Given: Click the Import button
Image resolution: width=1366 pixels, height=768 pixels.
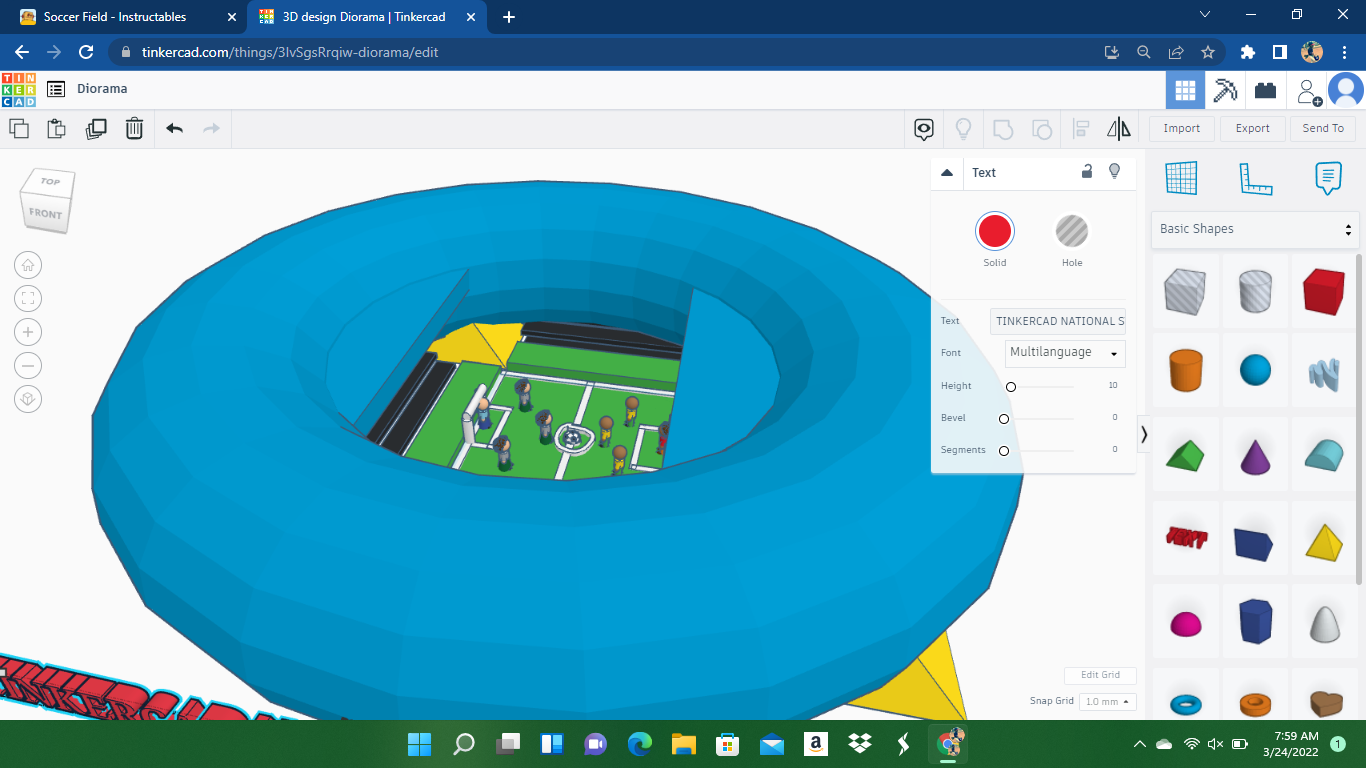Looking at the screenshot, I should tap(1182, 128).
